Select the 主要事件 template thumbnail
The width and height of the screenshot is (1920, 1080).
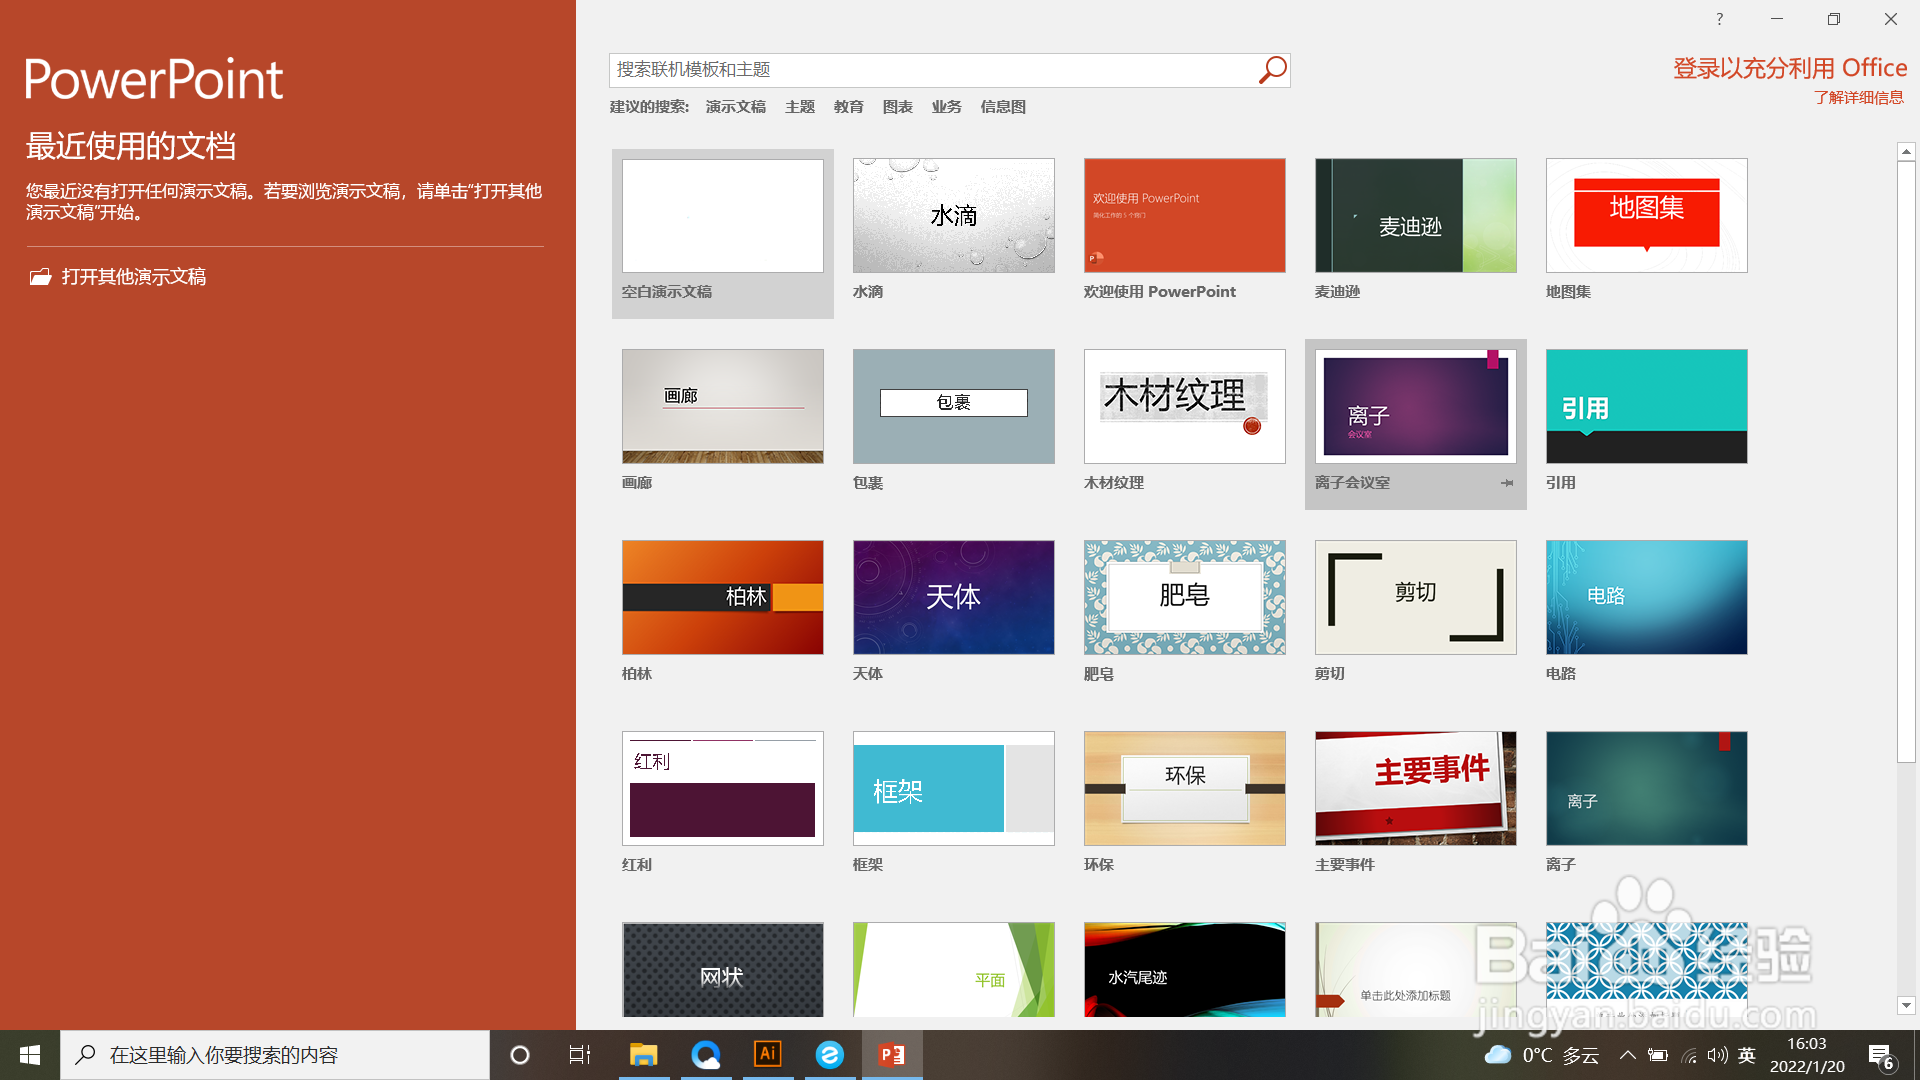(1416, 789)
